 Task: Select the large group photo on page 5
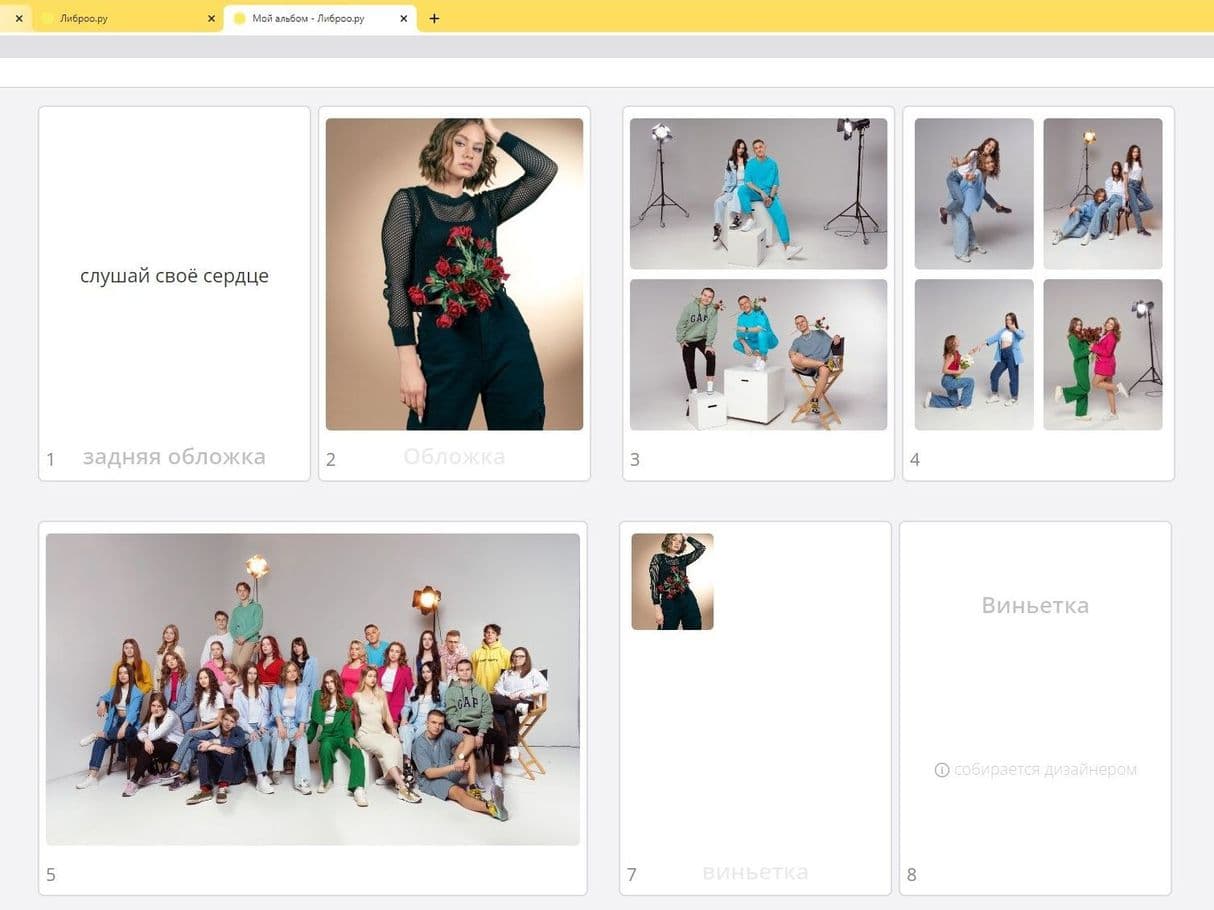click(x=312, y=689)
